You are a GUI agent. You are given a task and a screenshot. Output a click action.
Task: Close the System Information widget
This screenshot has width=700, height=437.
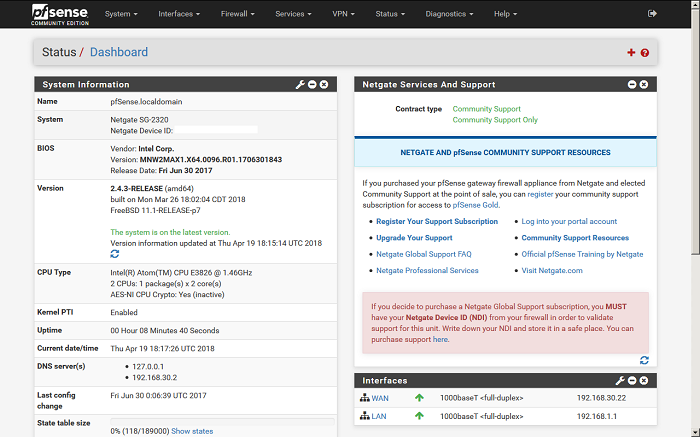(x=324, y=85)
